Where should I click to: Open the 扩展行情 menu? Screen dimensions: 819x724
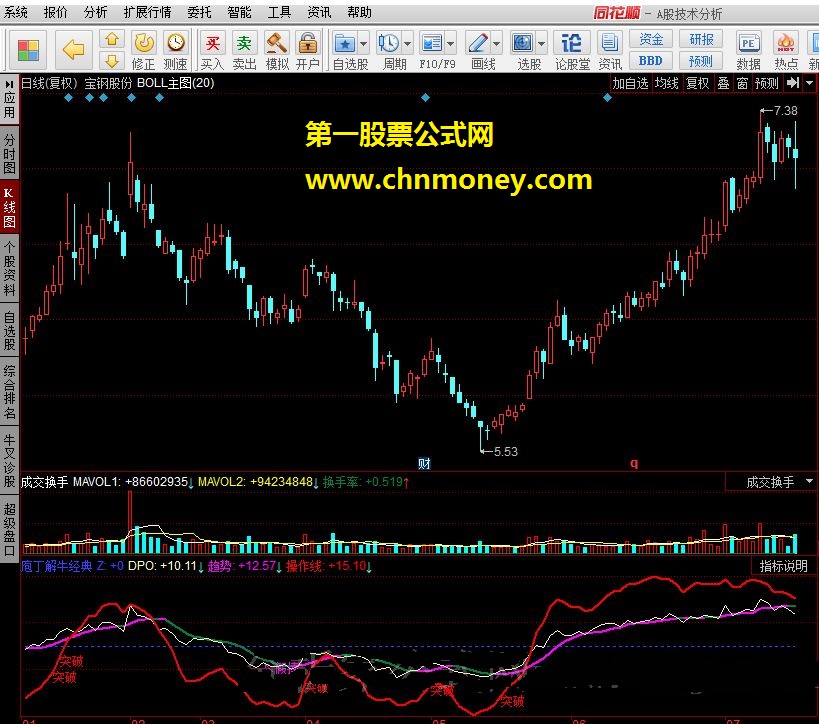tap(147, 11)
